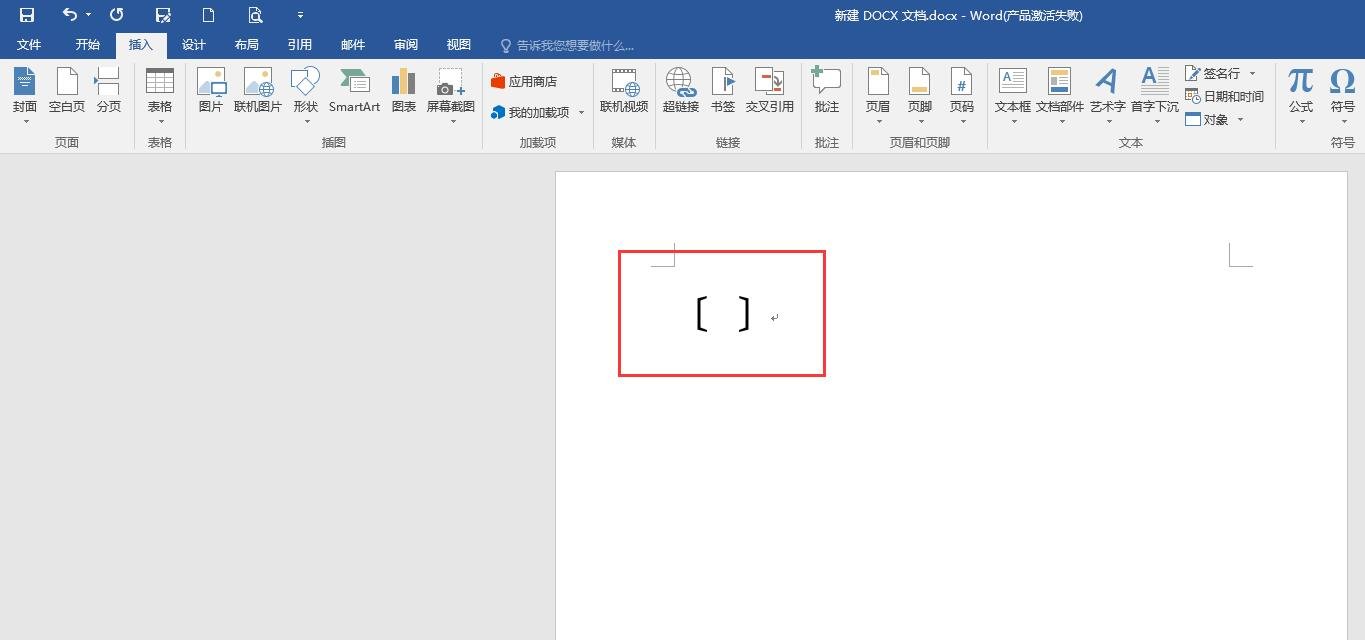1365x640 pixels.
Task: Insert a picture from this device
Action: 211,92
